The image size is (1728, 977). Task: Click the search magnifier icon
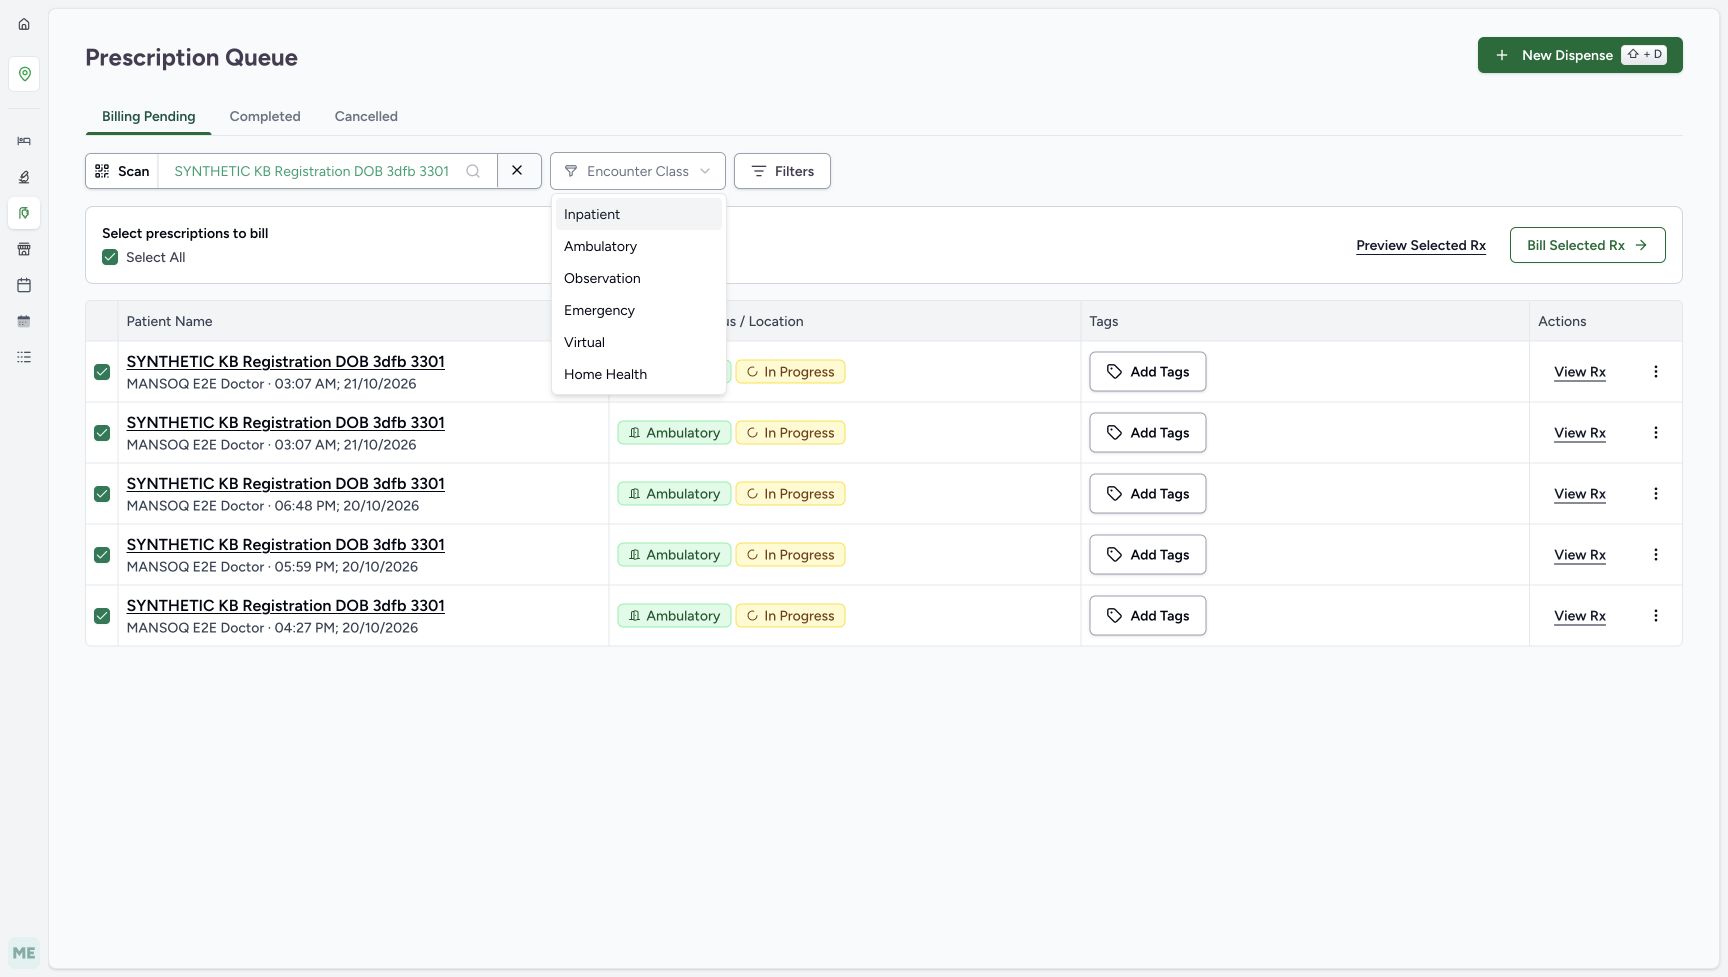pyautogui.click(x=473, y=171)
